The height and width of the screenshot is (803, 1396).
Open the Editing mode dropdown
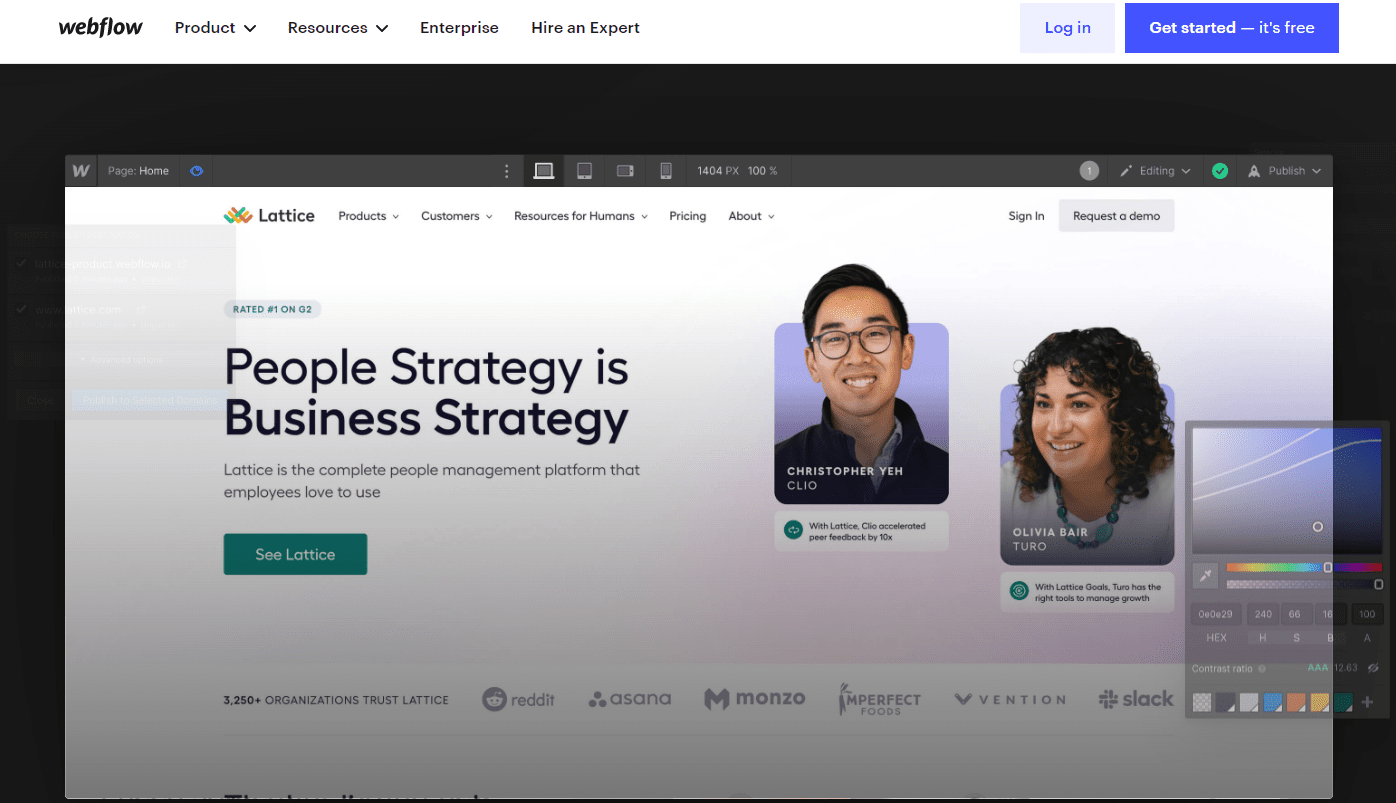click(x=1155, y=171)
